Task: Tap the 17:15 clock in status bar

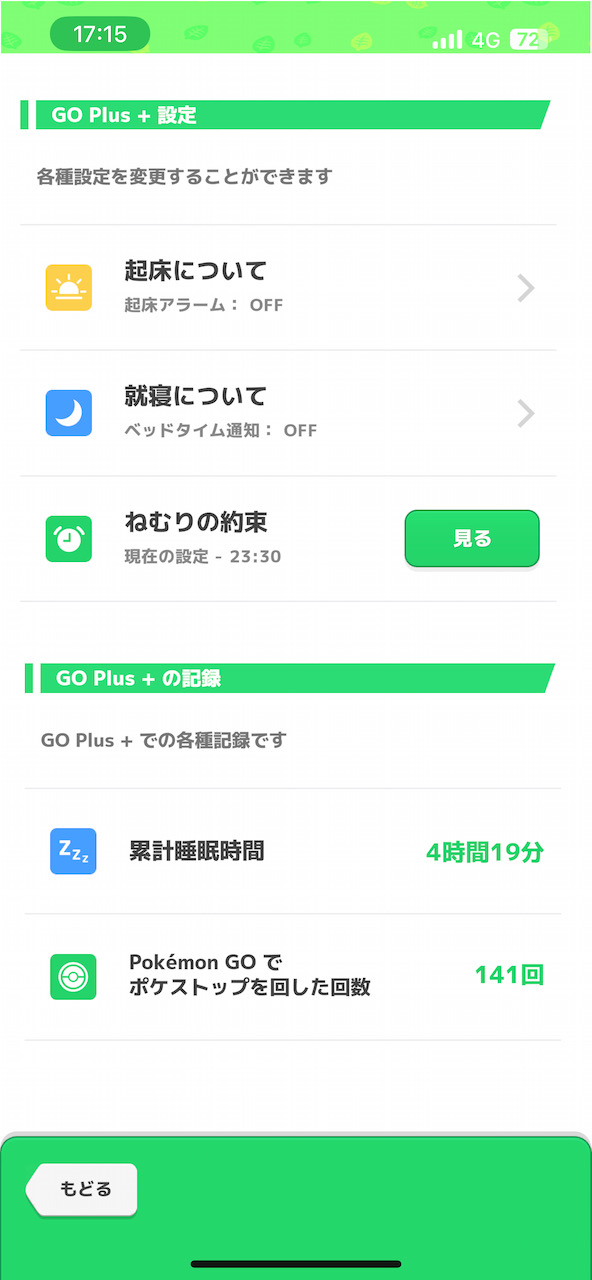Action: pyautogui.click(x=100, y=35)
